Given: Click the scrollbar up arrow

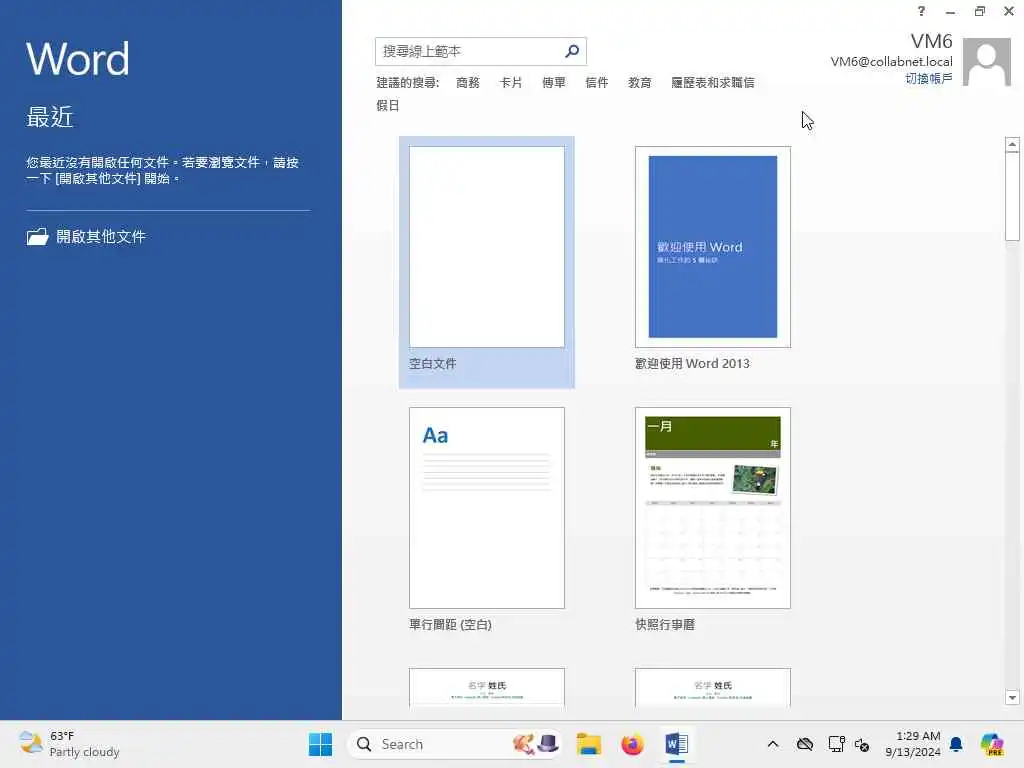Looking at the screenshot, I should pyautogui.click(x=1012, y=144).
